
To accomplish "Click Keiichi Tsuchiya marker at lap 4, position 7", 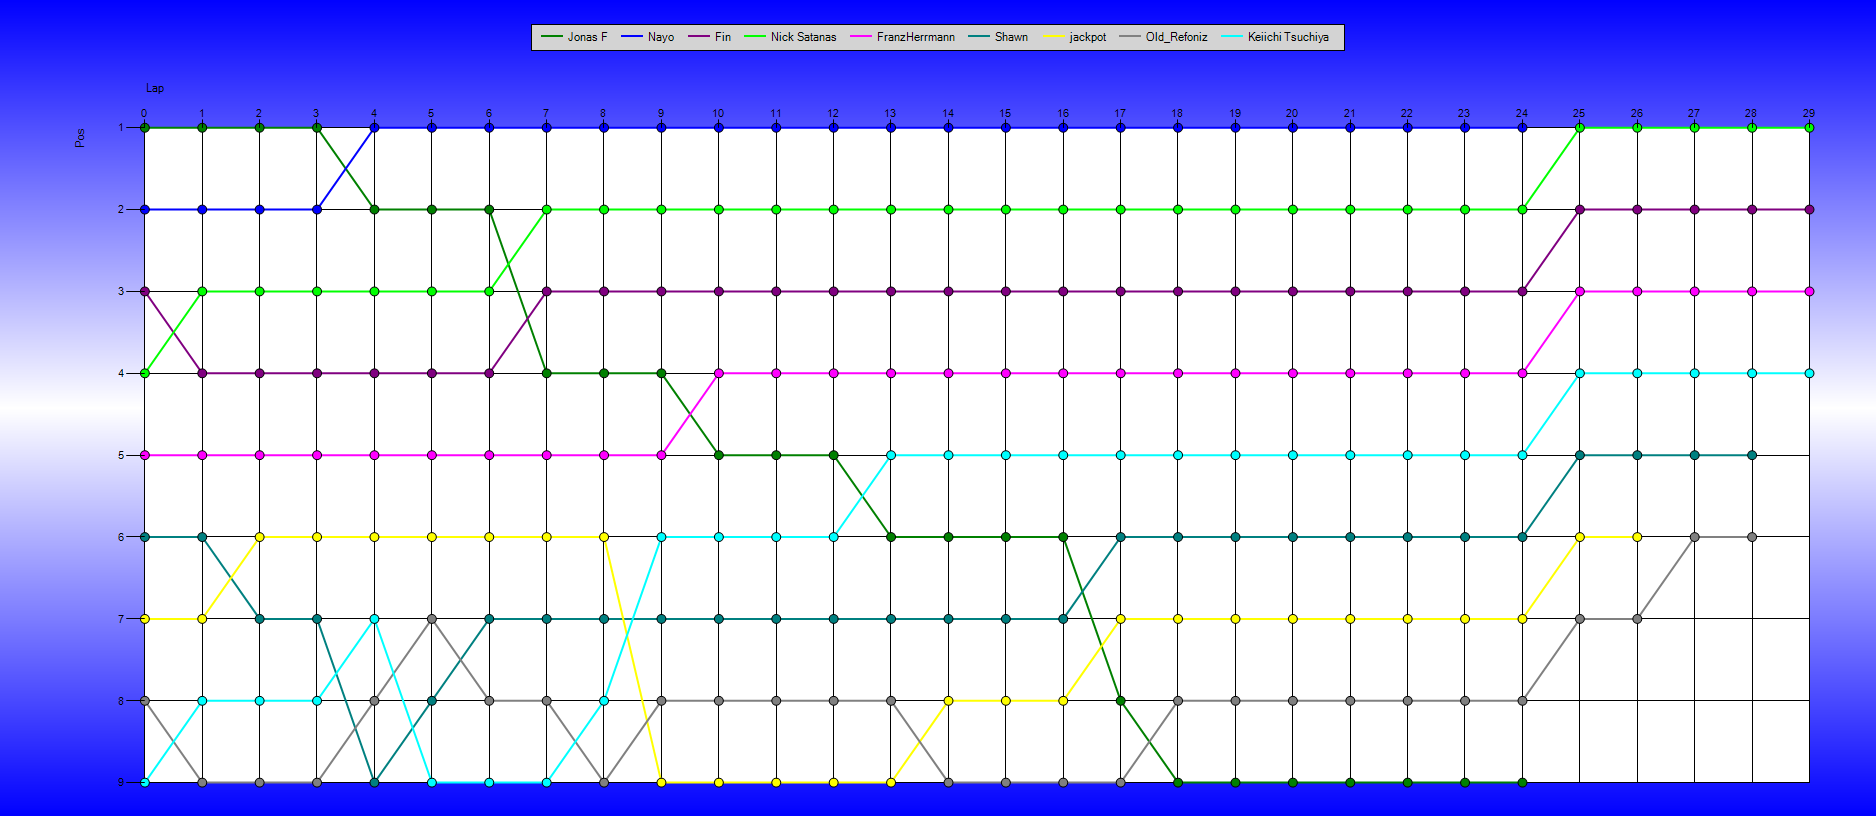I will pos(374,619).
